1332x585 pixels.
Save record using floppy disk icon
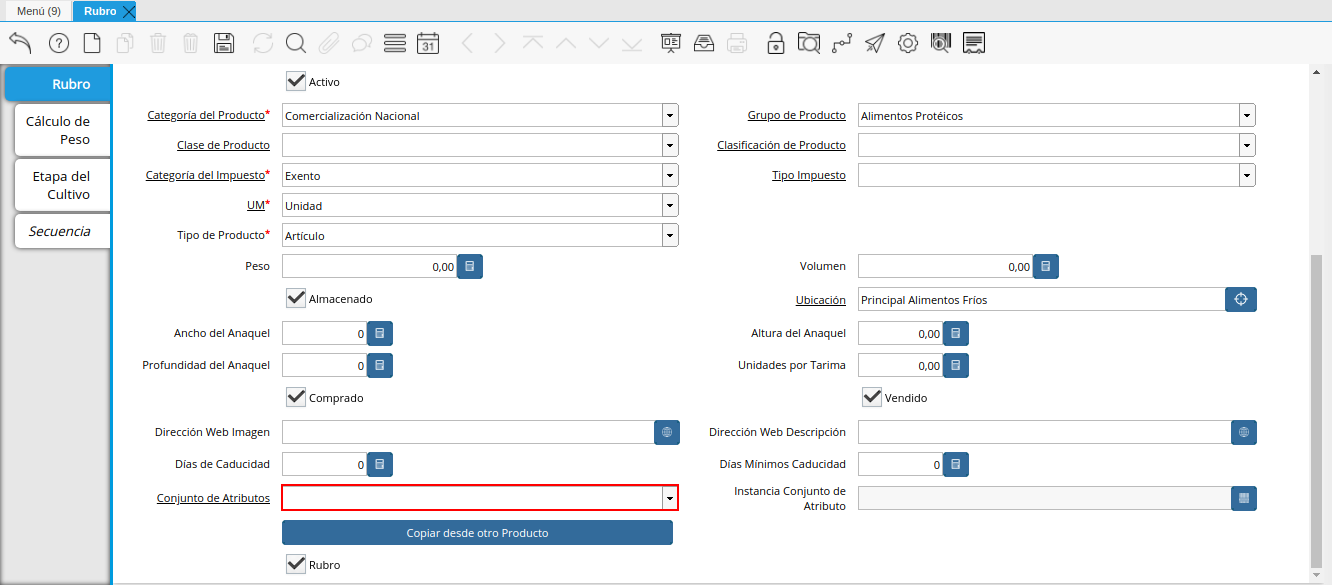click(x=224, y=43)
